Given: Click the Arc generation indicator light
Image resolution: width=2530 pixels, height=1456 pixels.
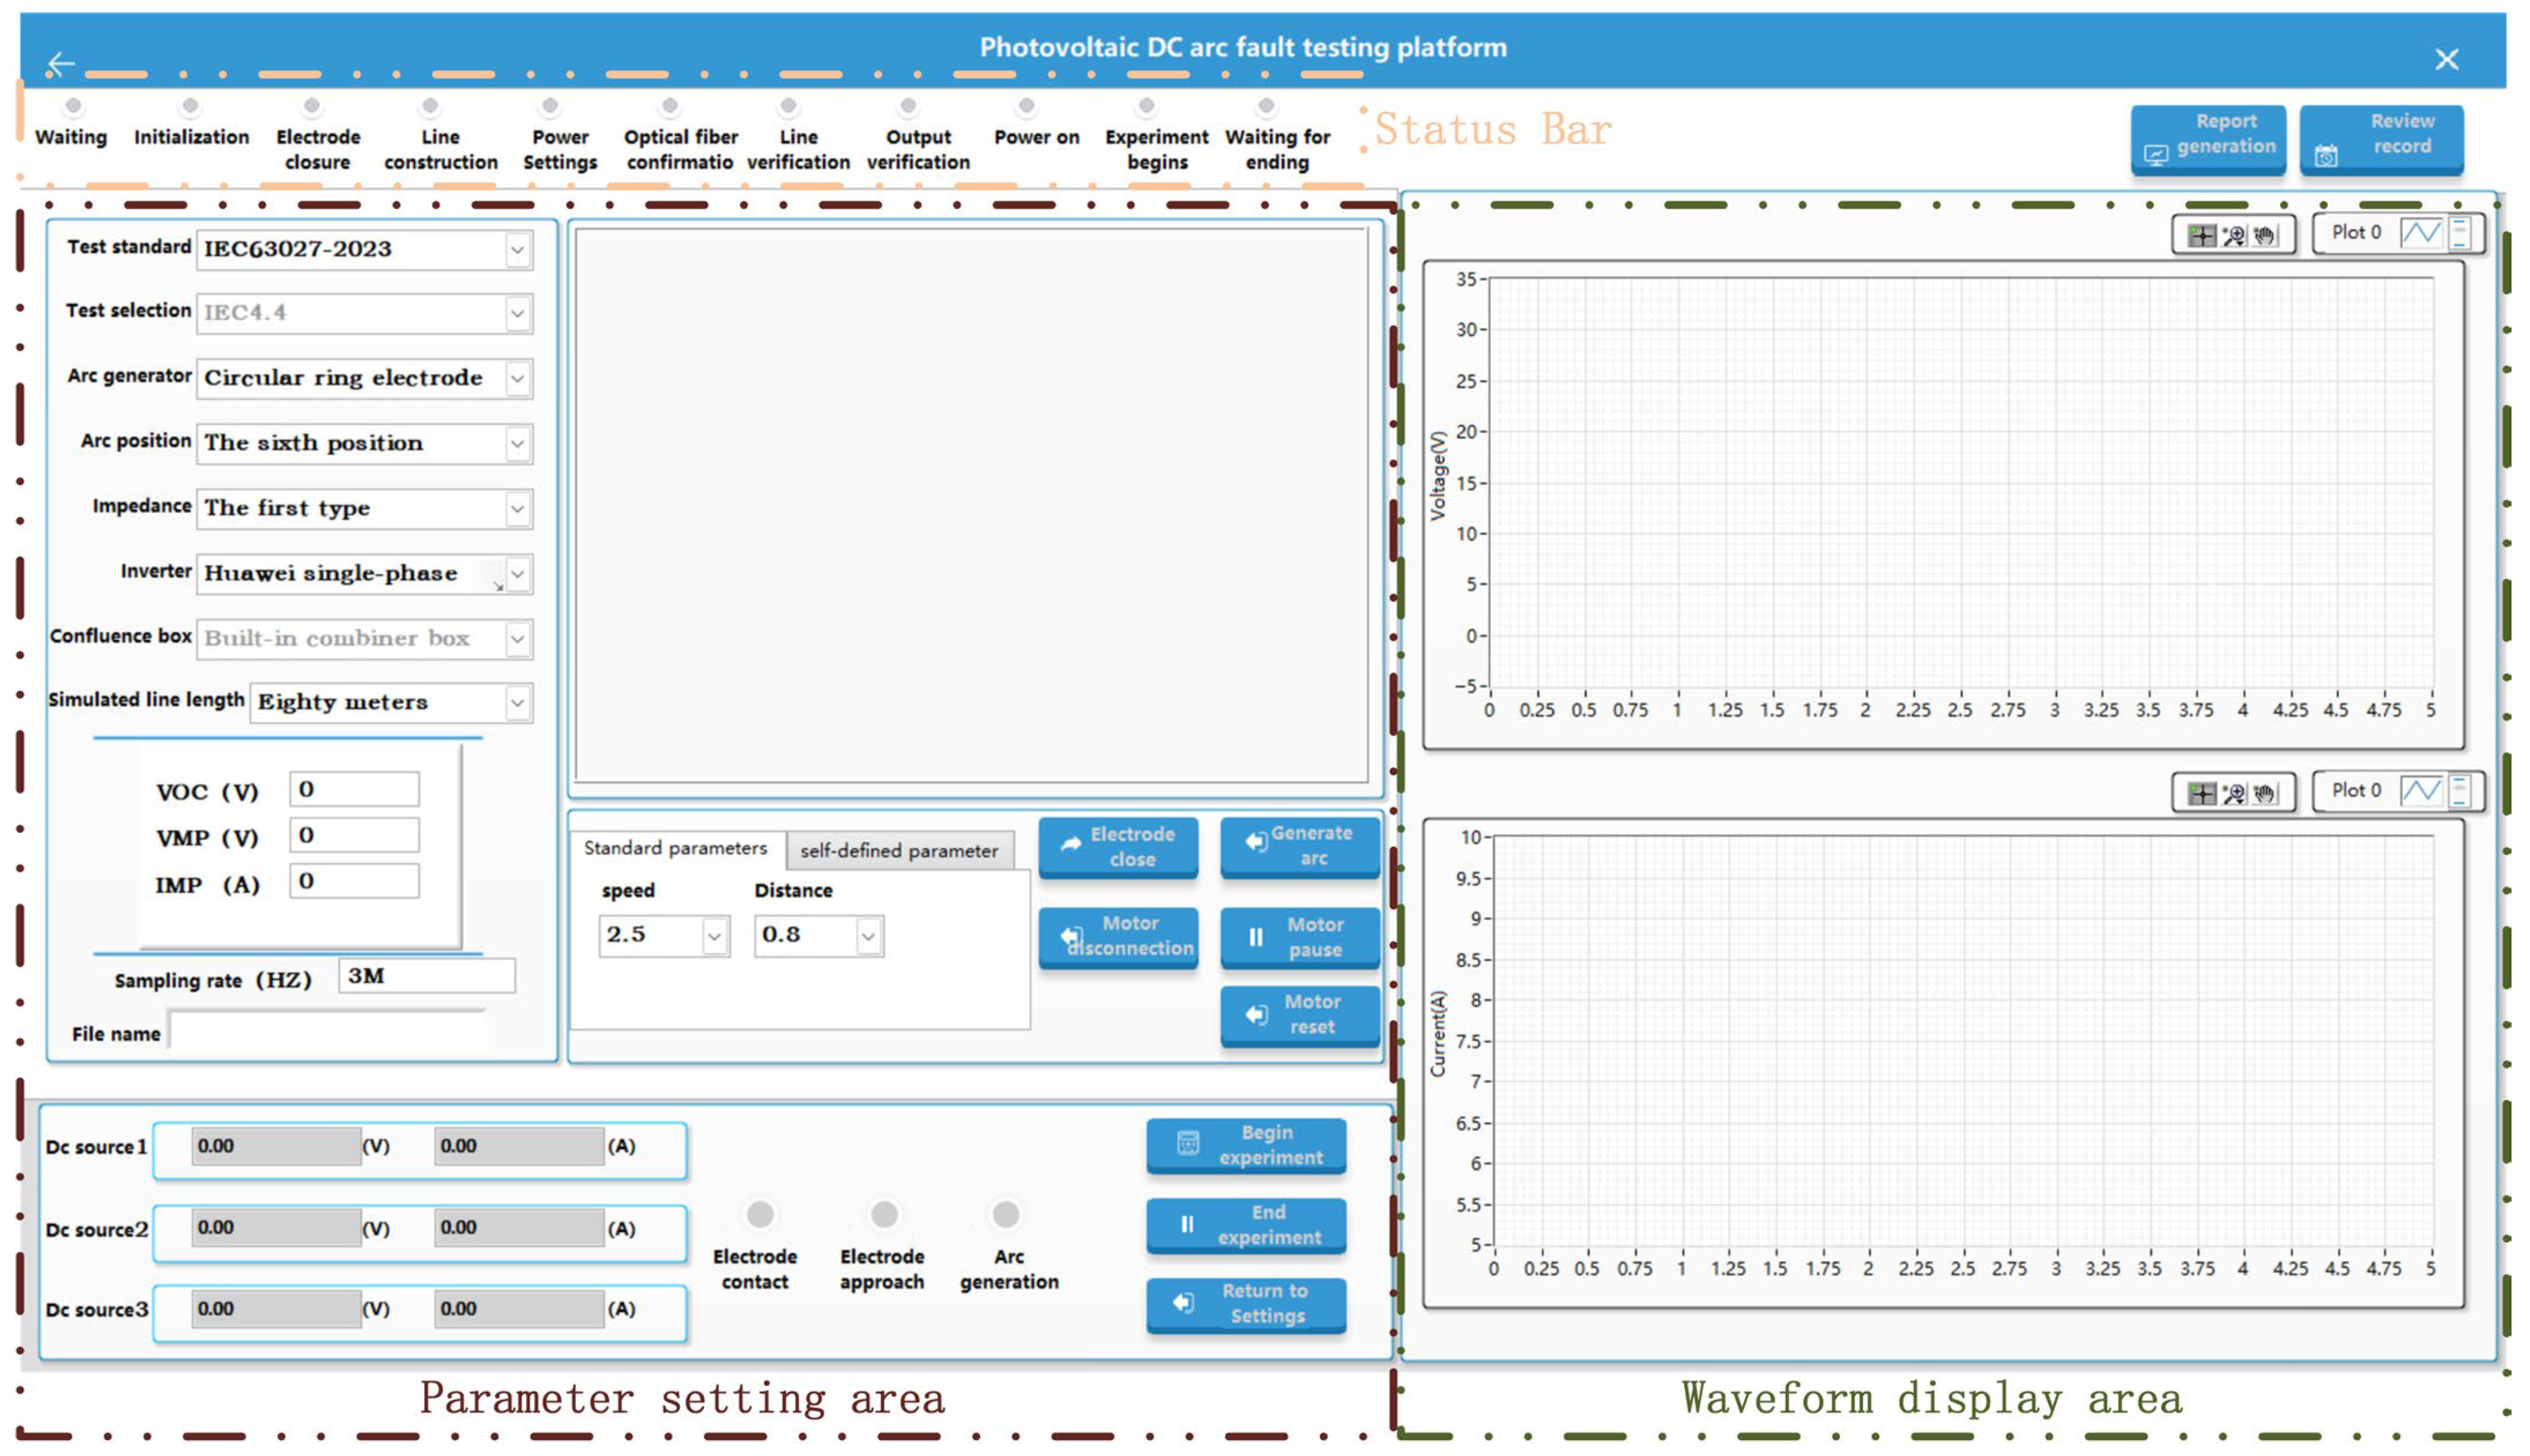Looking at the screenshot, I should coord(1006,1214).
